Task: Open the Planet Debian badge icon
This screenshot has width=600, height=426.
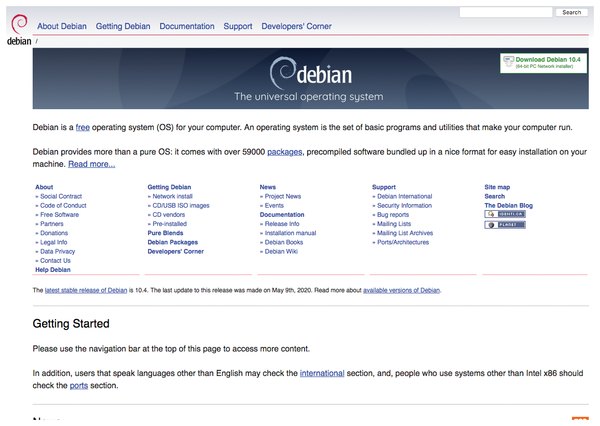Action: [505, 225]
